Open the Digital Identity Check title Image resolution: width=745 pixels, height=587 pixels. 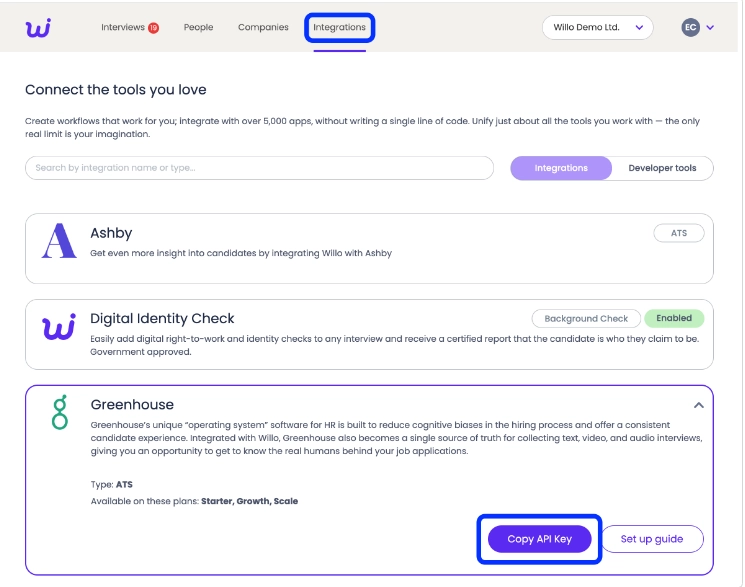coord(162,318)
